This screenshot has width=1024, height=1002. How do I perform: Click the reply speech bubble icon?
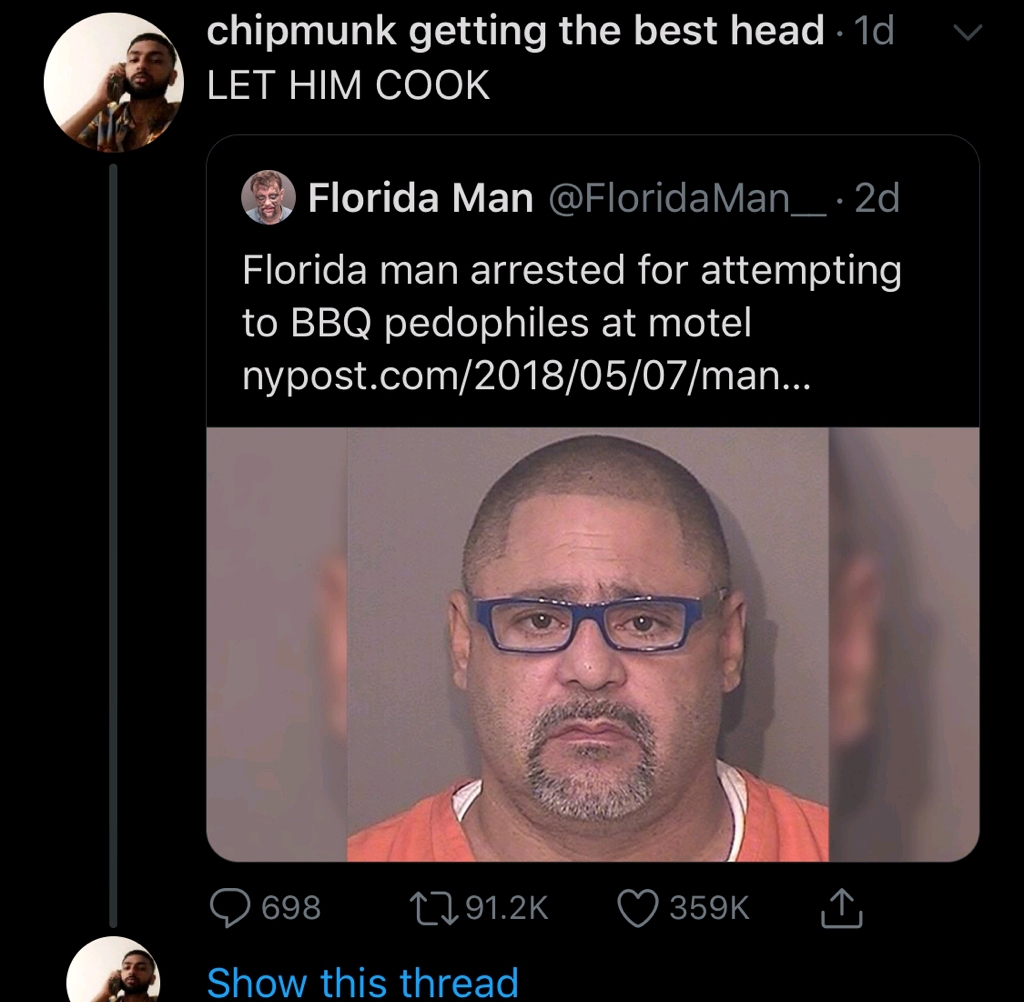231,906
